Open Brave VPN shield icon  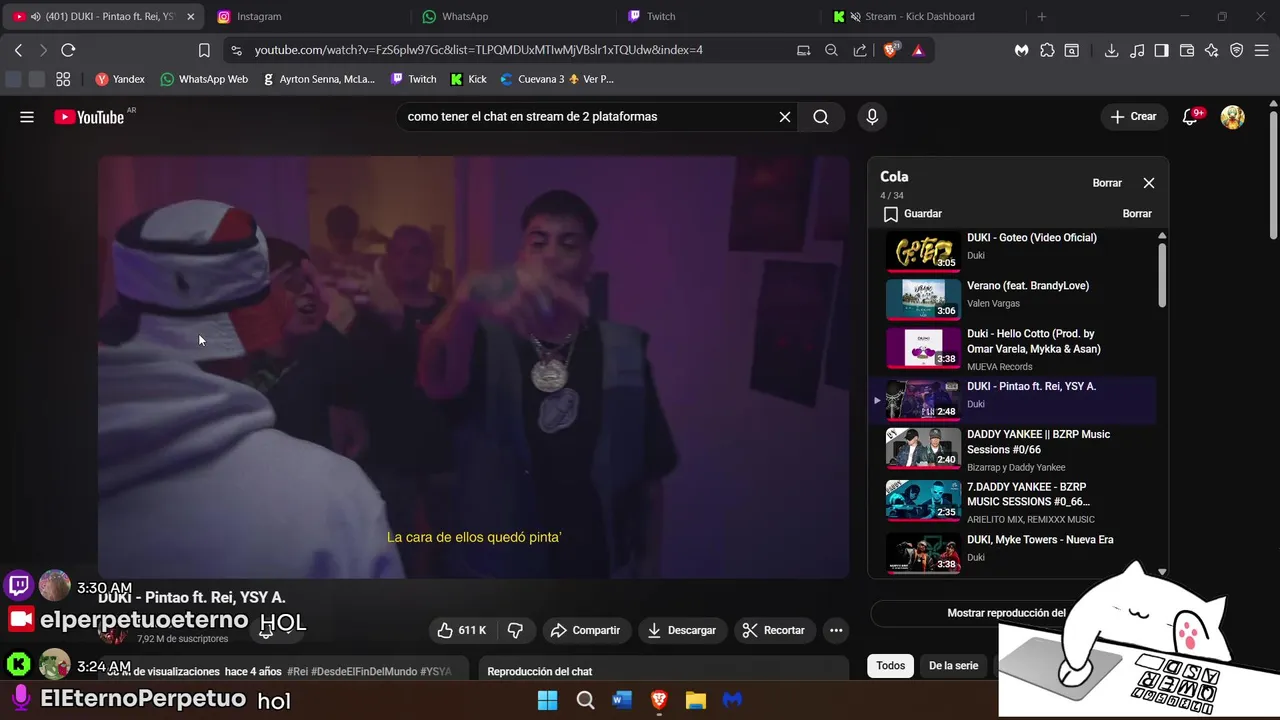(1236, 50)
